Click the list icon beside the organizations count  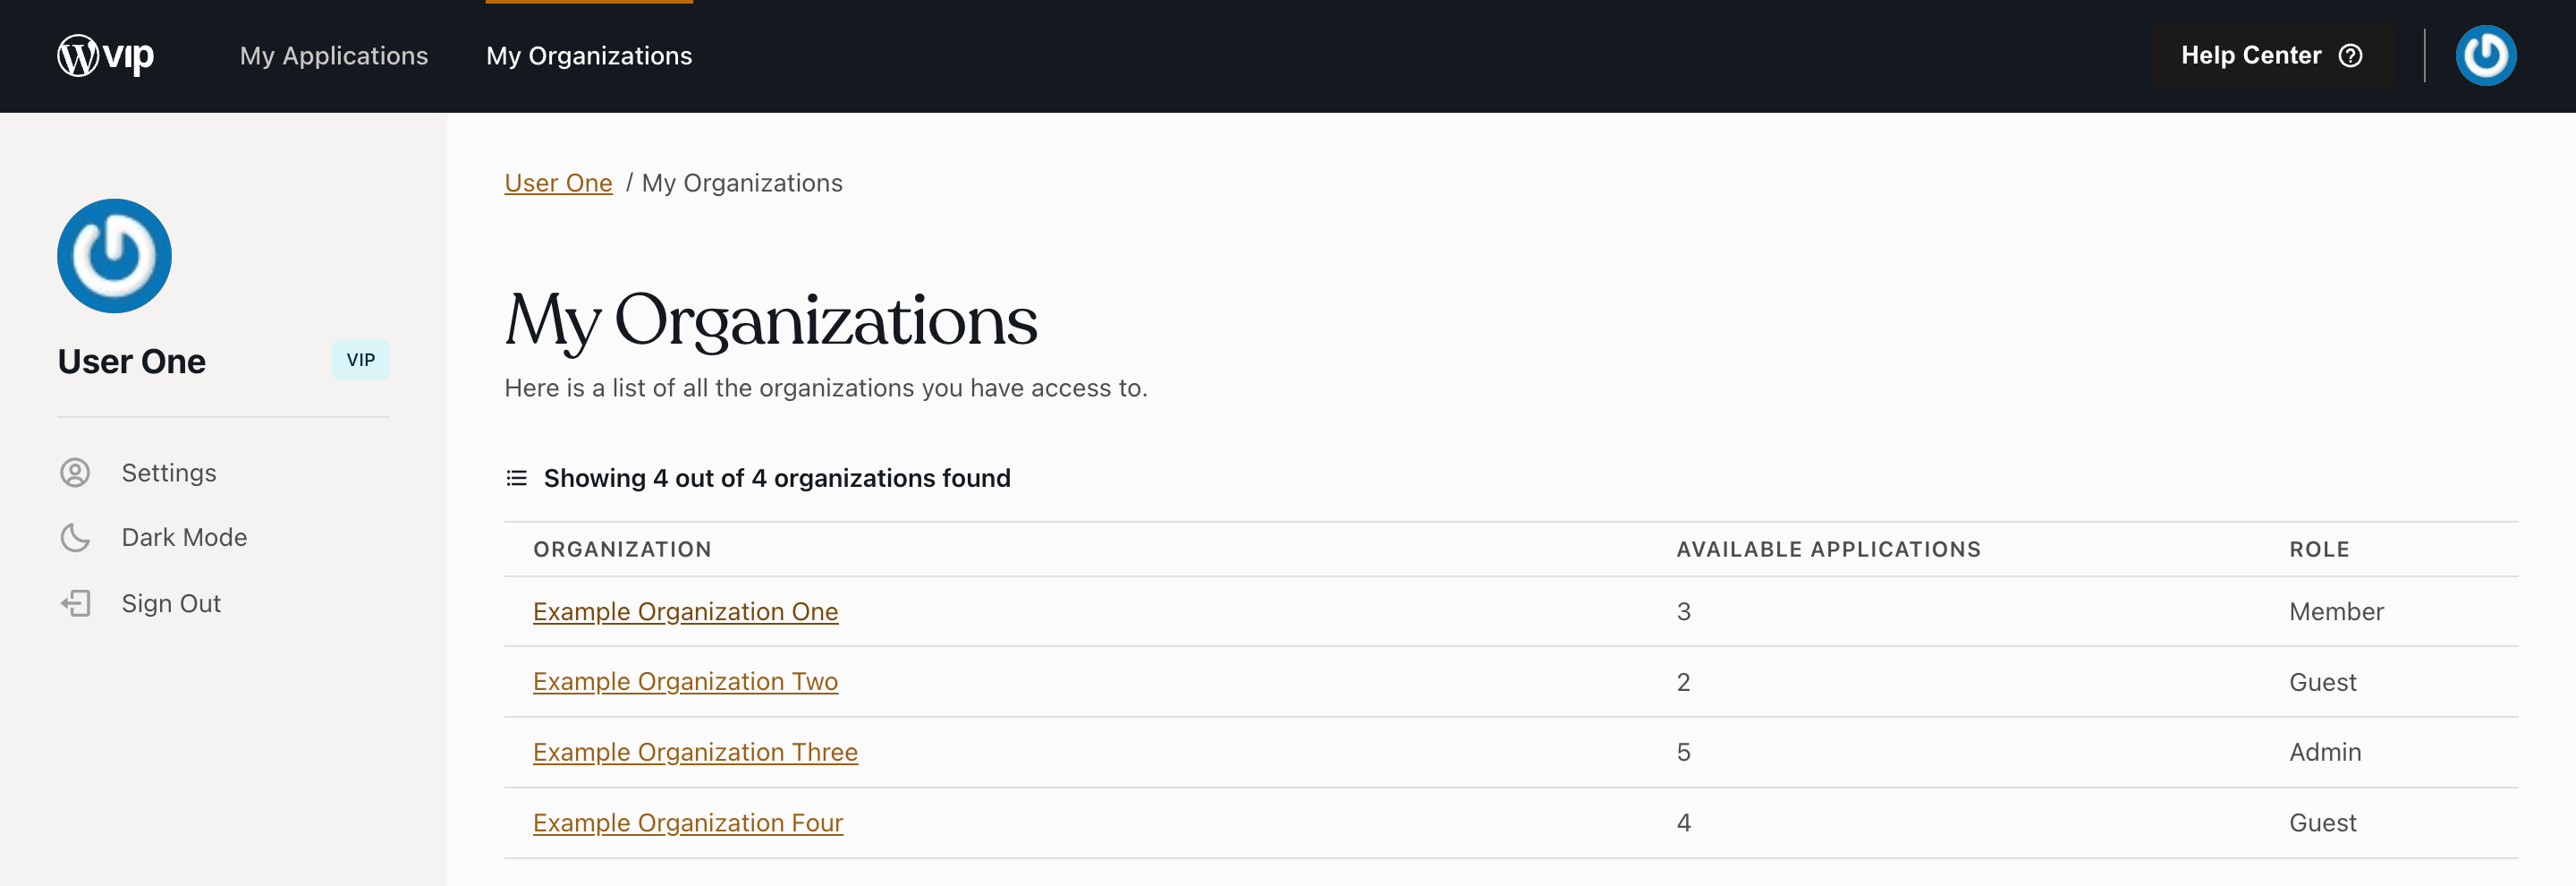(x=515, y=478)
